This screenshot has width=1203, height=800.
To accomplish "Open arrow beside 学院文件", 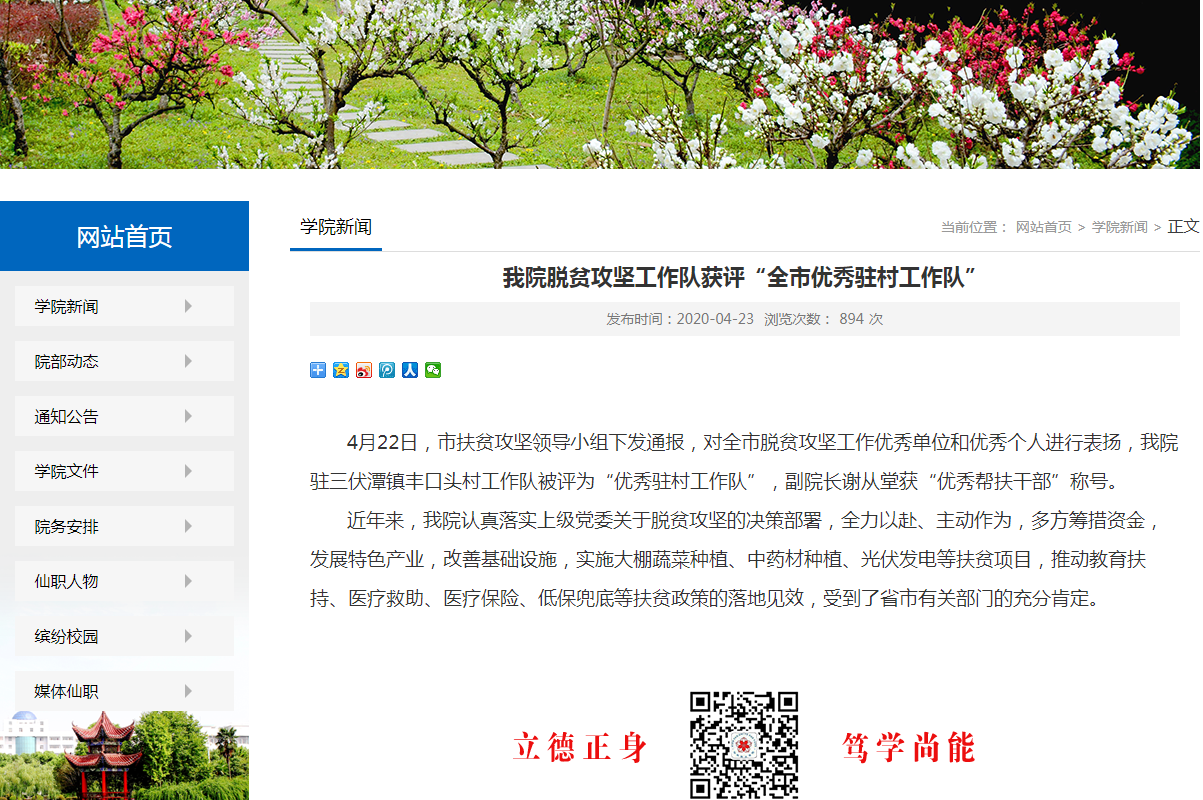I will pyautogui.click(x=188, y=471).
